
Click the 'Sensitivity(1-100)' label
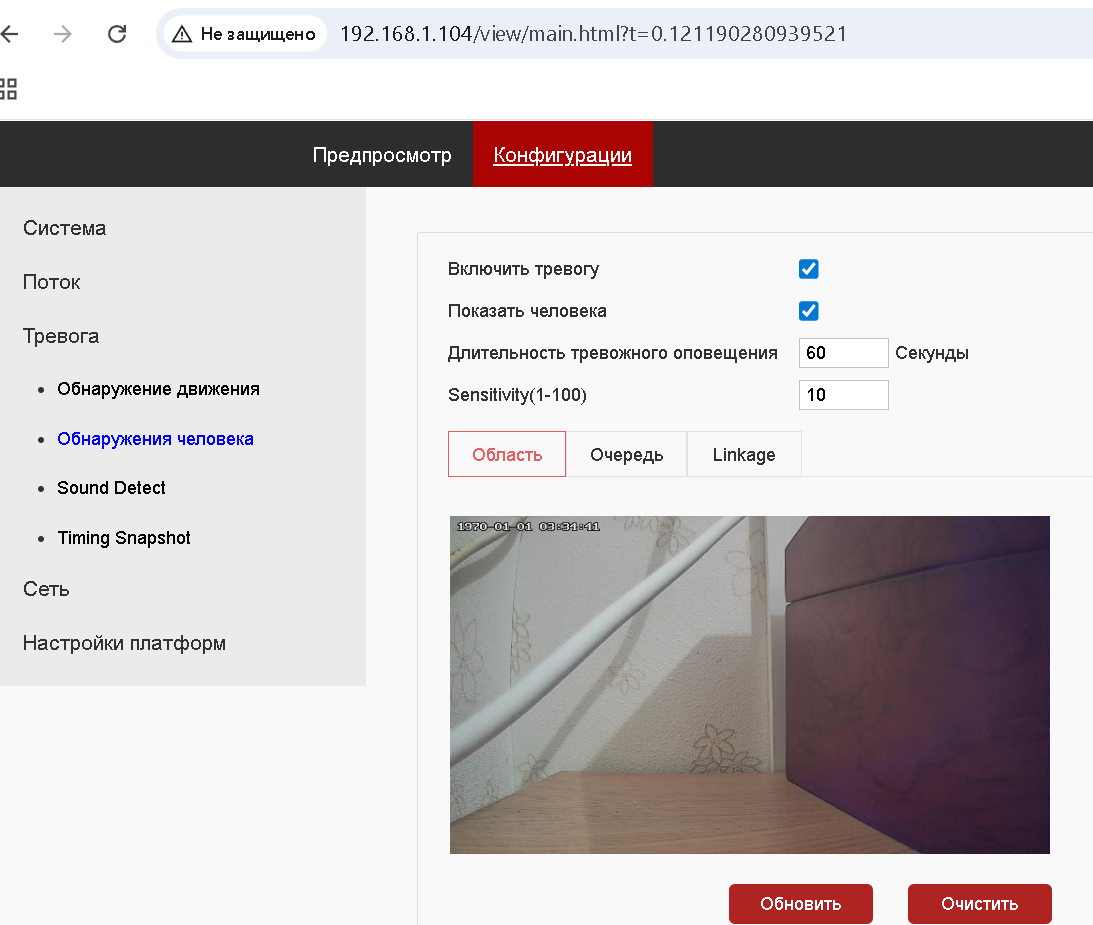[517, 395]
